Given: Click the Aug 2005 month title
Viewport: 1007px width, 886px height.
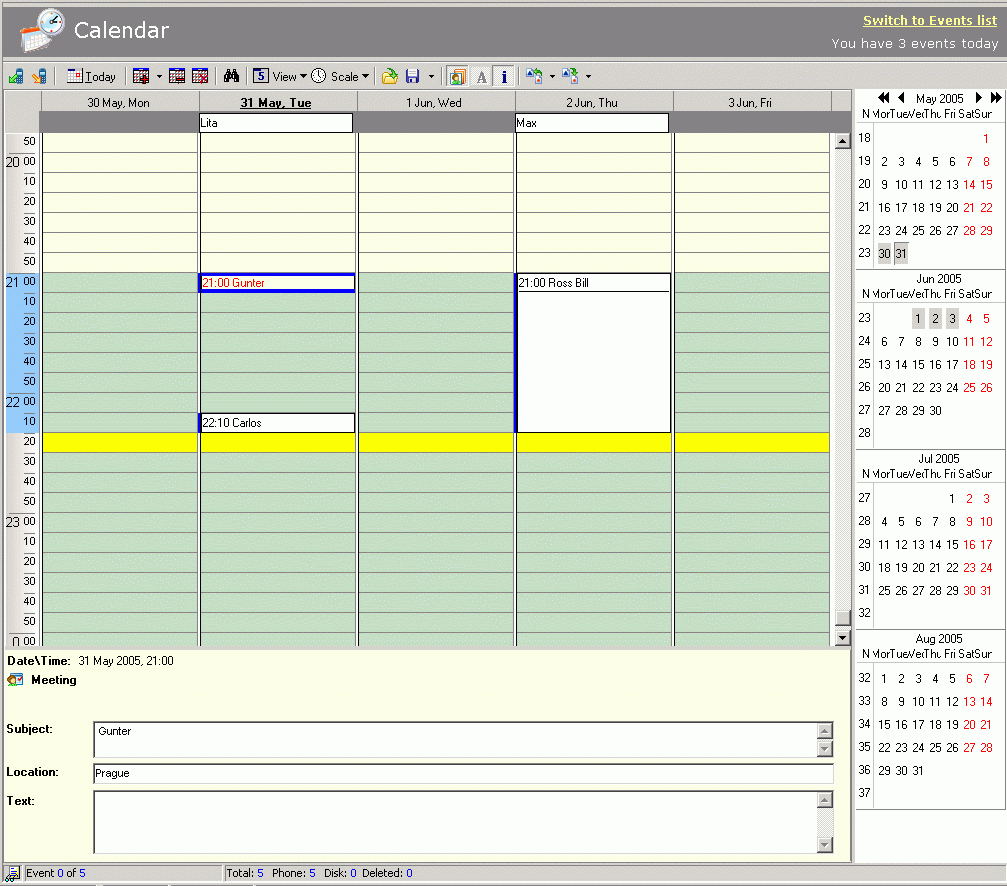Looking at the screenshot, I should (x=938, y=638).
